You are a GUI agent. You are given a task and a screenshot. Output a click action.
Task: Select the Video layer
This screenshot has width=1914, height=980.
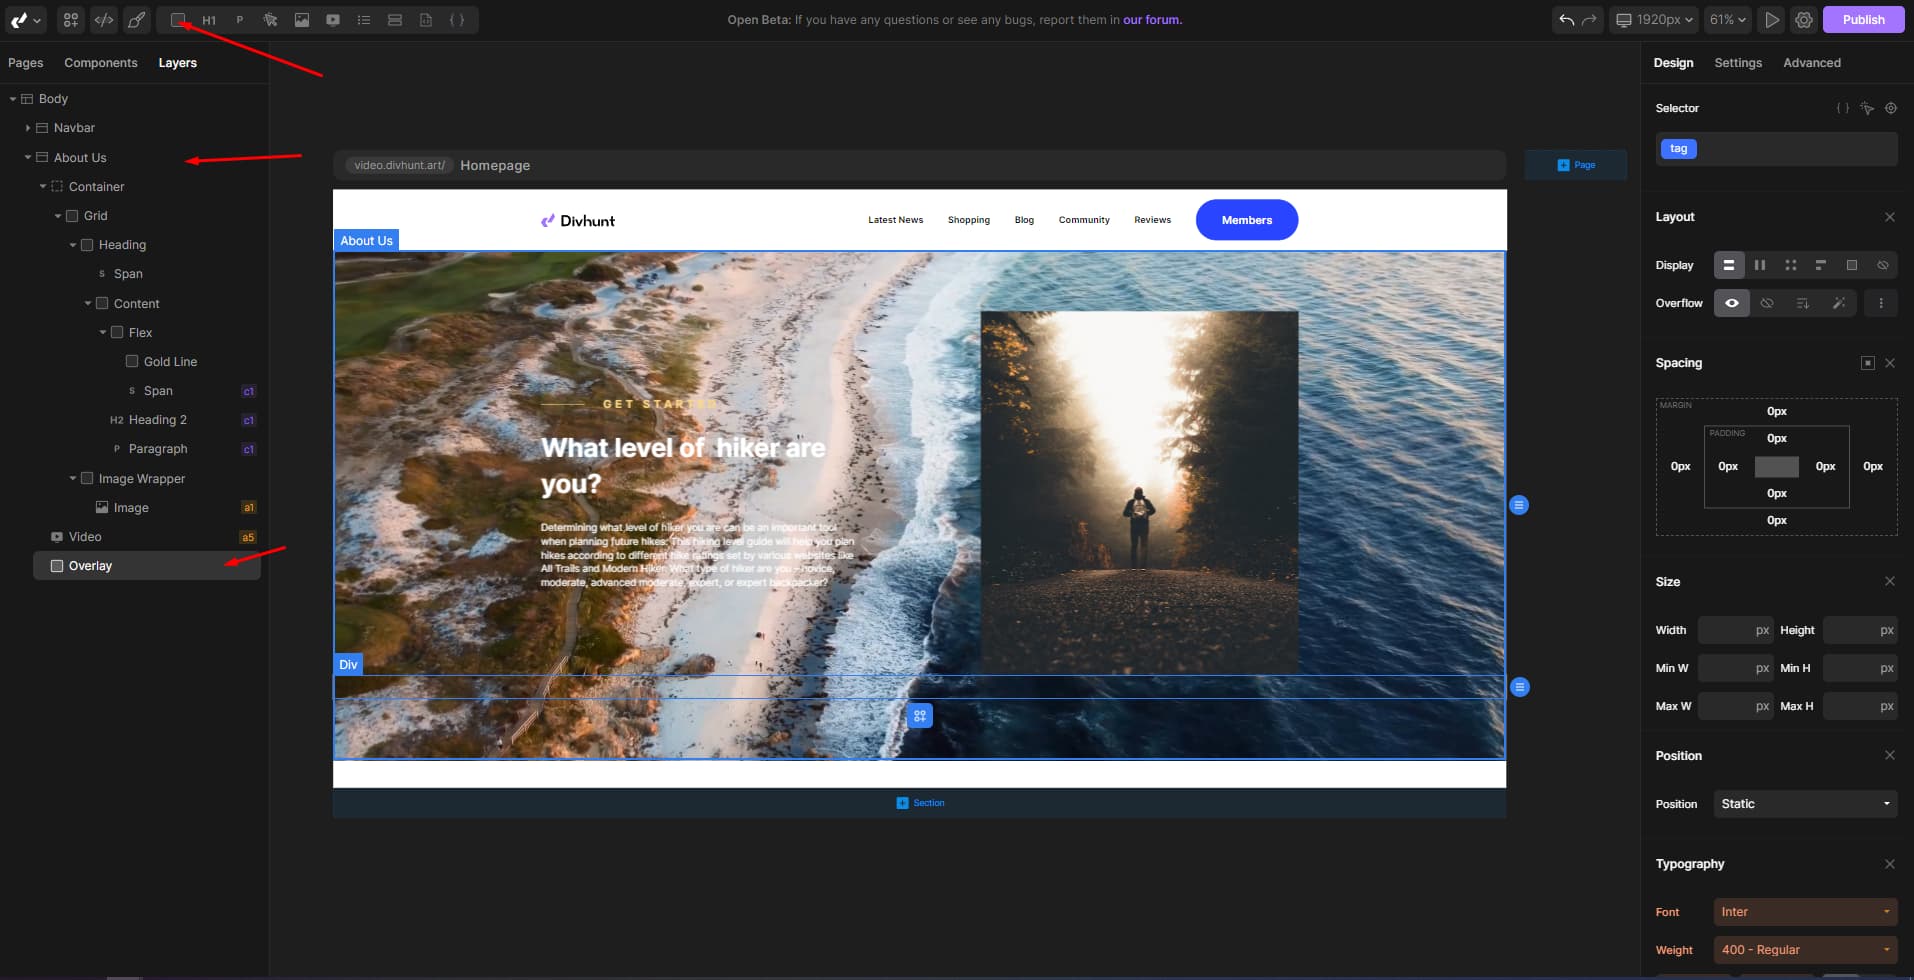click(85, 537)
